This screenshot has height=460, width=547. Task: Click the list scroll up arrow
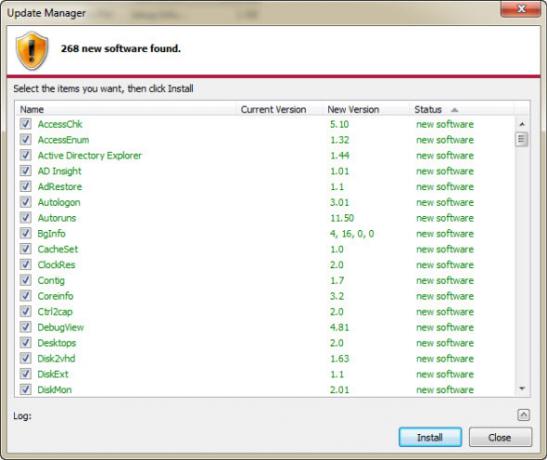(522, 124)
